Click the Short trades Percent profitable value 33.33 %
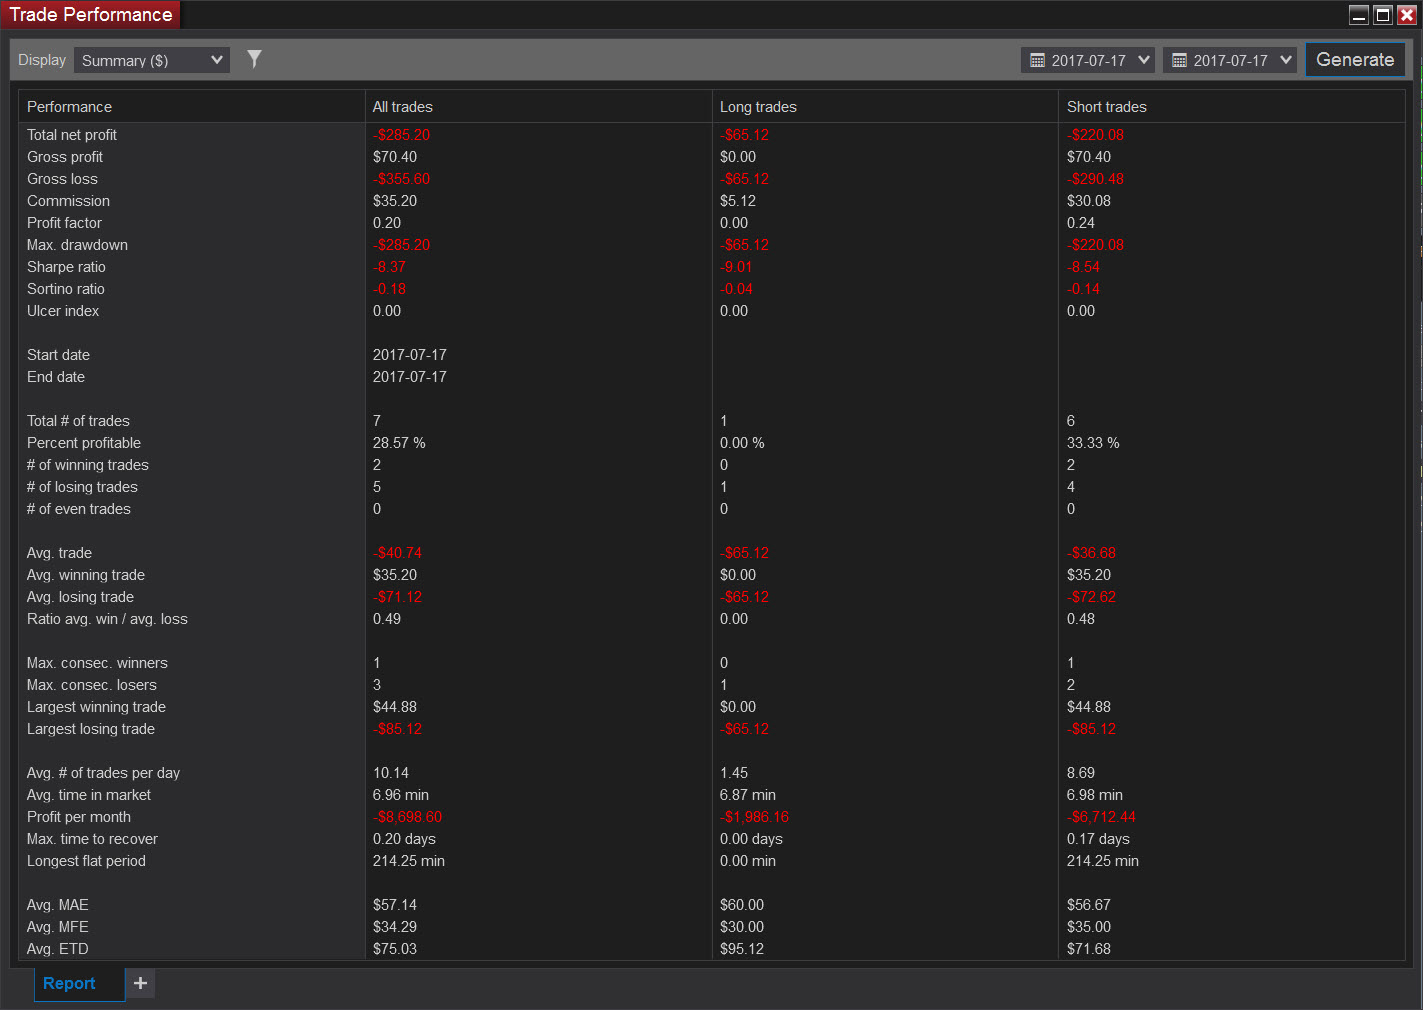Viewport: 1423px width, 1010px height. coord(1093,443)
